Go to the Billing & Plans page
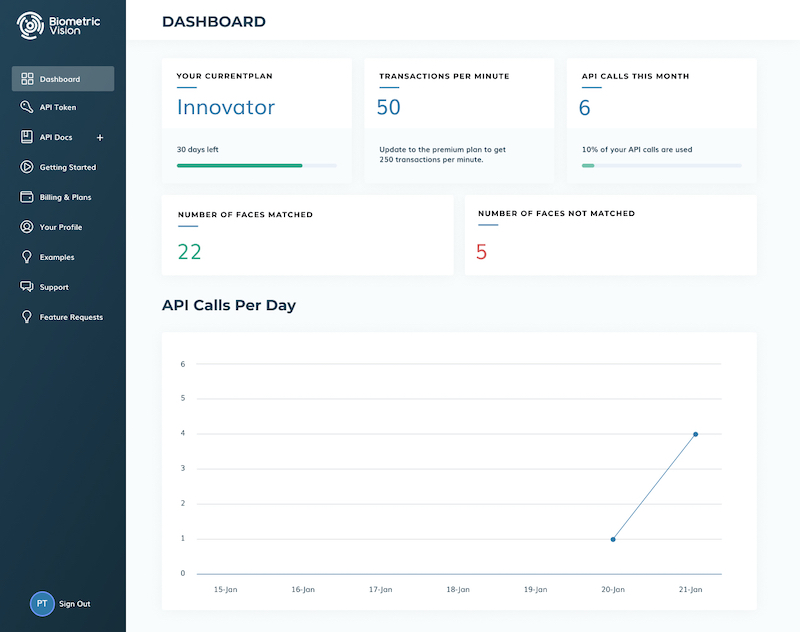 tap(66, 197)
